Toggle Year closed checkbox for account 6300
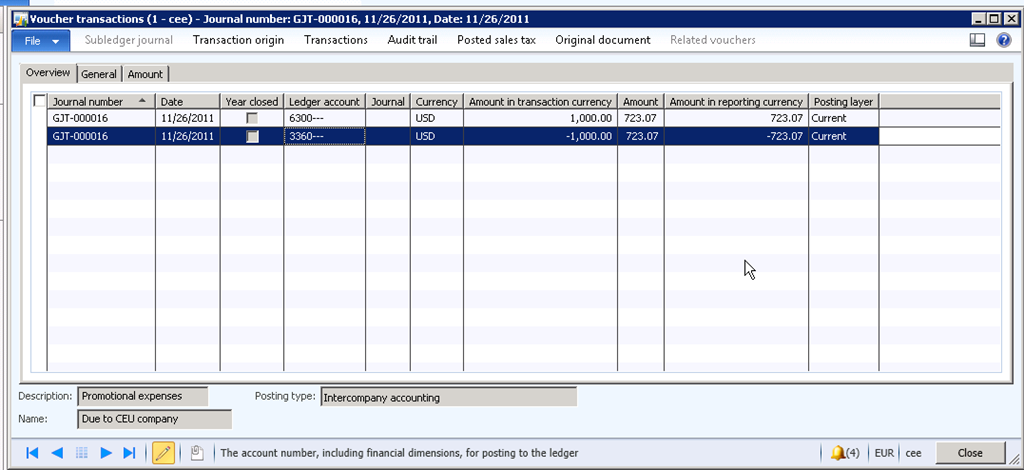The image size is (1024, 470). point(252,119)
